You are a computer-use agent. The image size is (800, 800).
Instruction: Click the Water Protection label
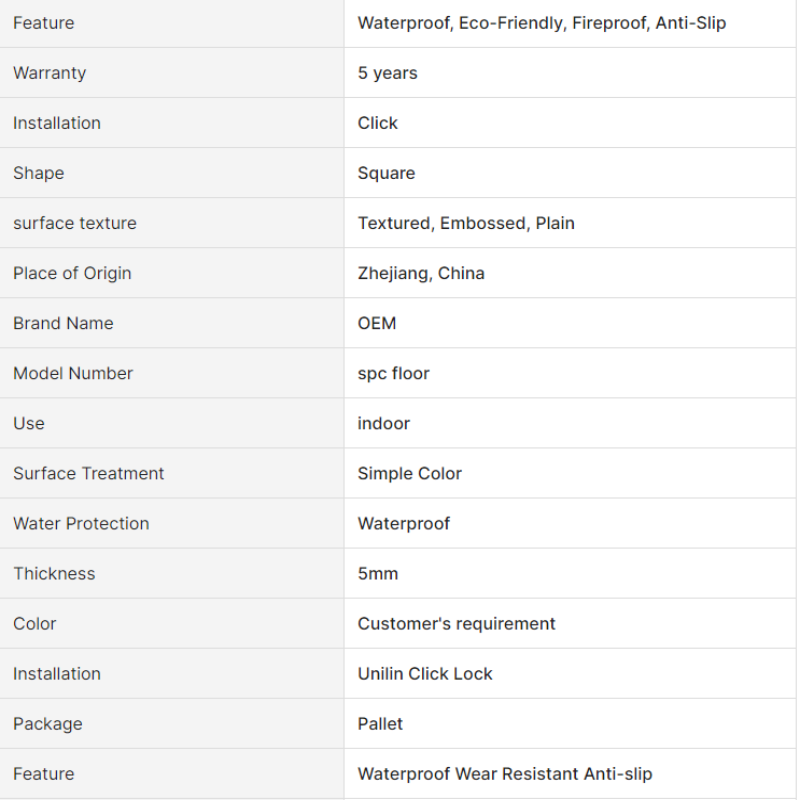[81, 523]
